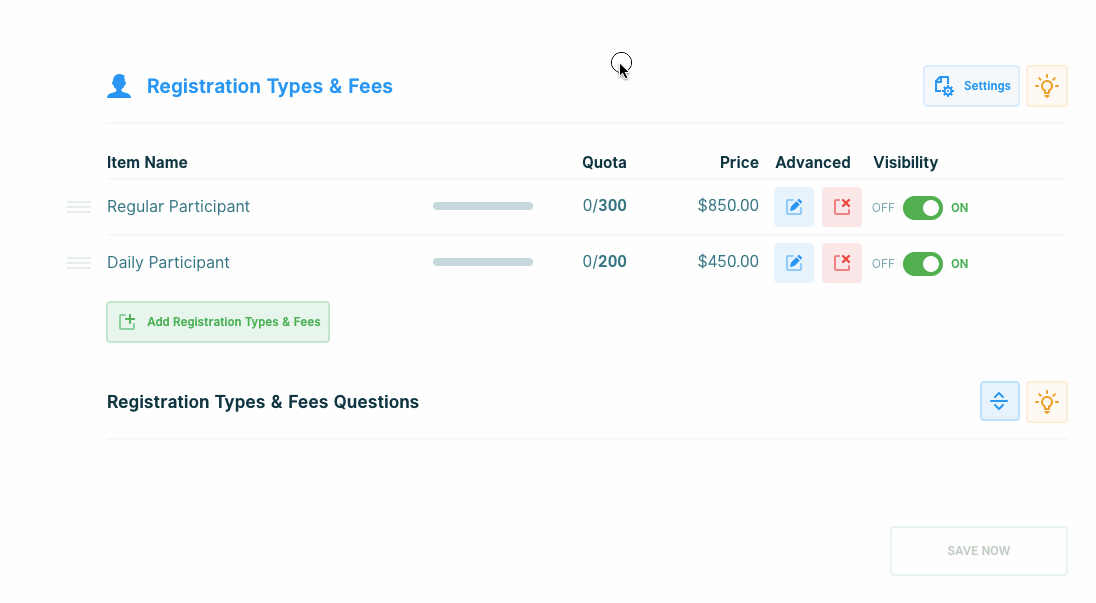Click the lightbulb icon in Questions section
The image size is (1096, 603).
tap(1047, 402)
